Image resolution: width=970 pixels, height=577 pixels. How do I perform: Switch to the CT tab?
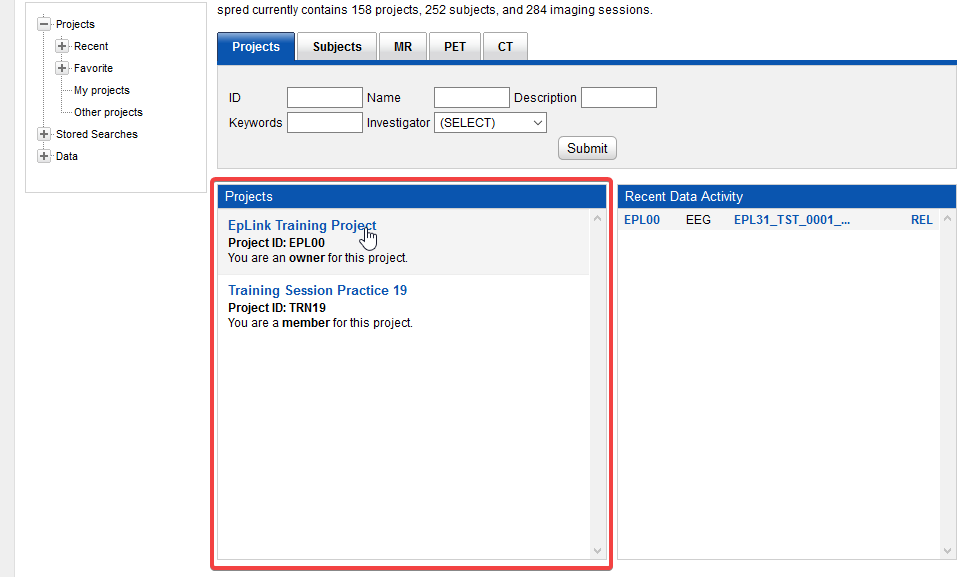click(x=505, y=47)
